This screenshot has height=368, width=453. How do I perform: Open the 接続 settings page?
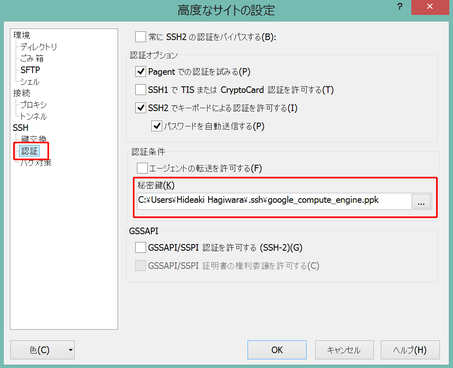(22, 93)
